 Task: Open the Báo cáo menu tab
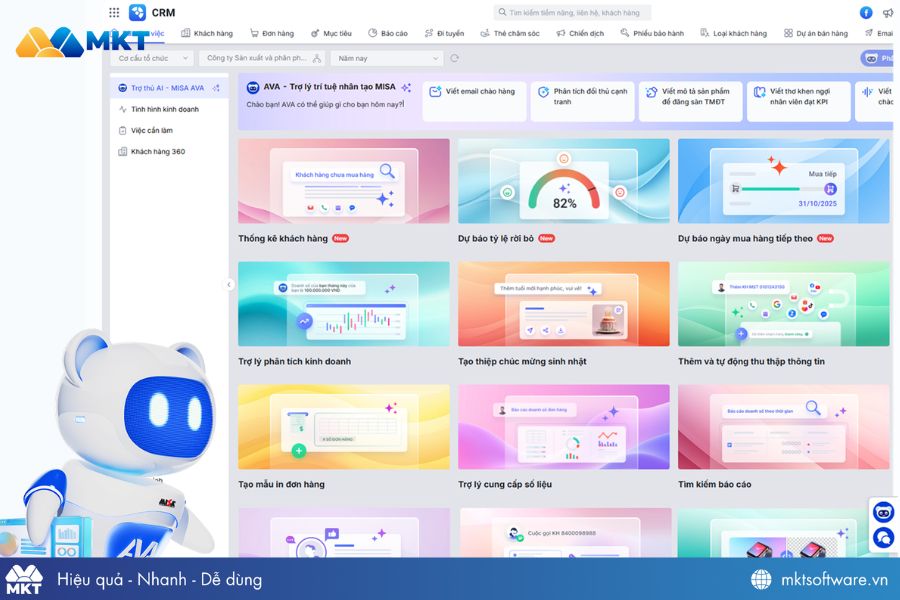click(x=388, y=33)
